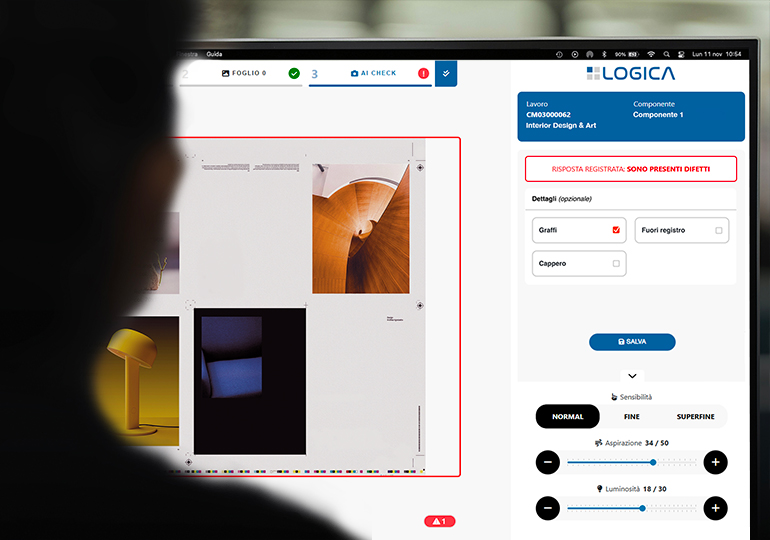This screenshot has width=770, height=540.
Task: Open Spotlight search icon in menu bar
Action: click(x=666, y=54)
